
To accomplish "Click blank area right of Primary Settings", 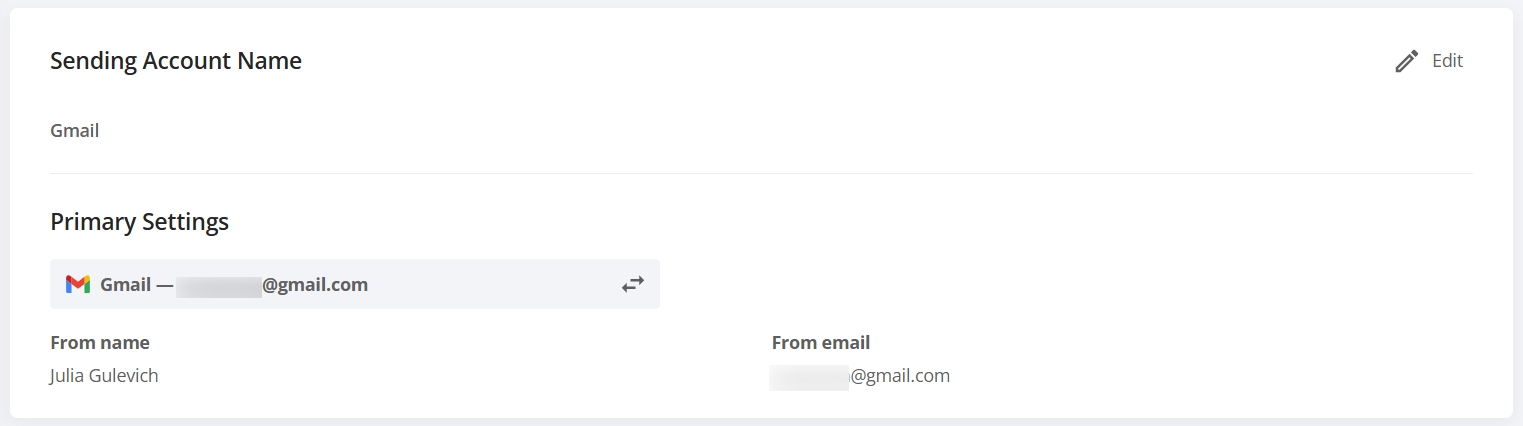I will pos(850,222).
